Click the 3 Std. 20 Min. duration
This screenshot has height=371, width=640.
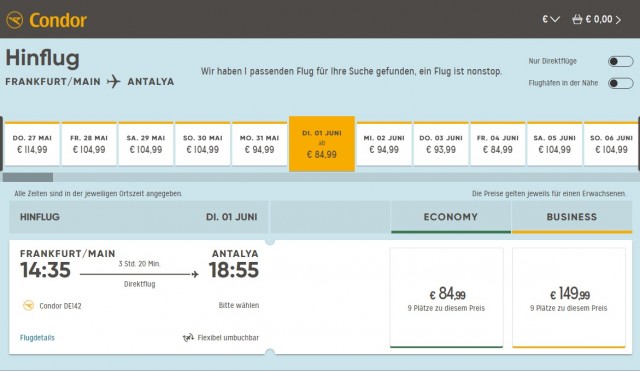tap(140, 264)
